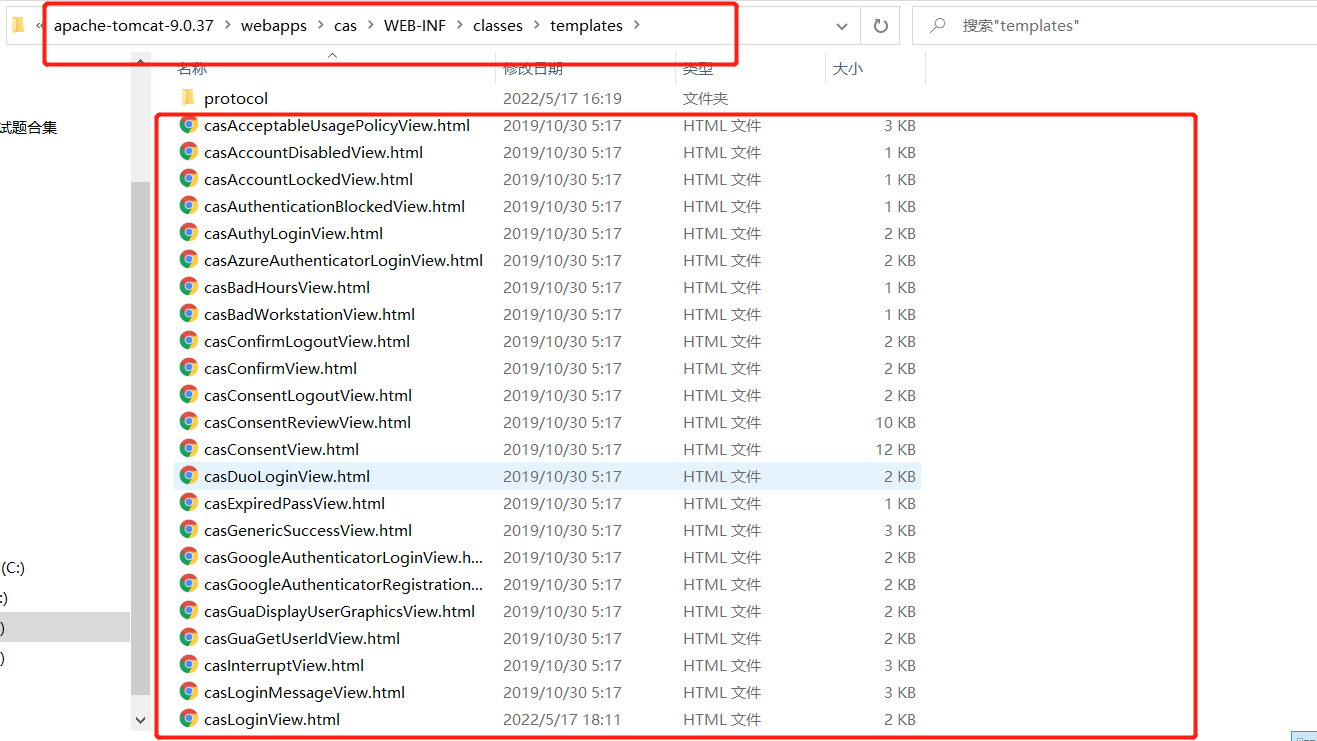The image size is (1317, 741).
Task: Go to classes breadcrumb folder
Action: [498, 26]
